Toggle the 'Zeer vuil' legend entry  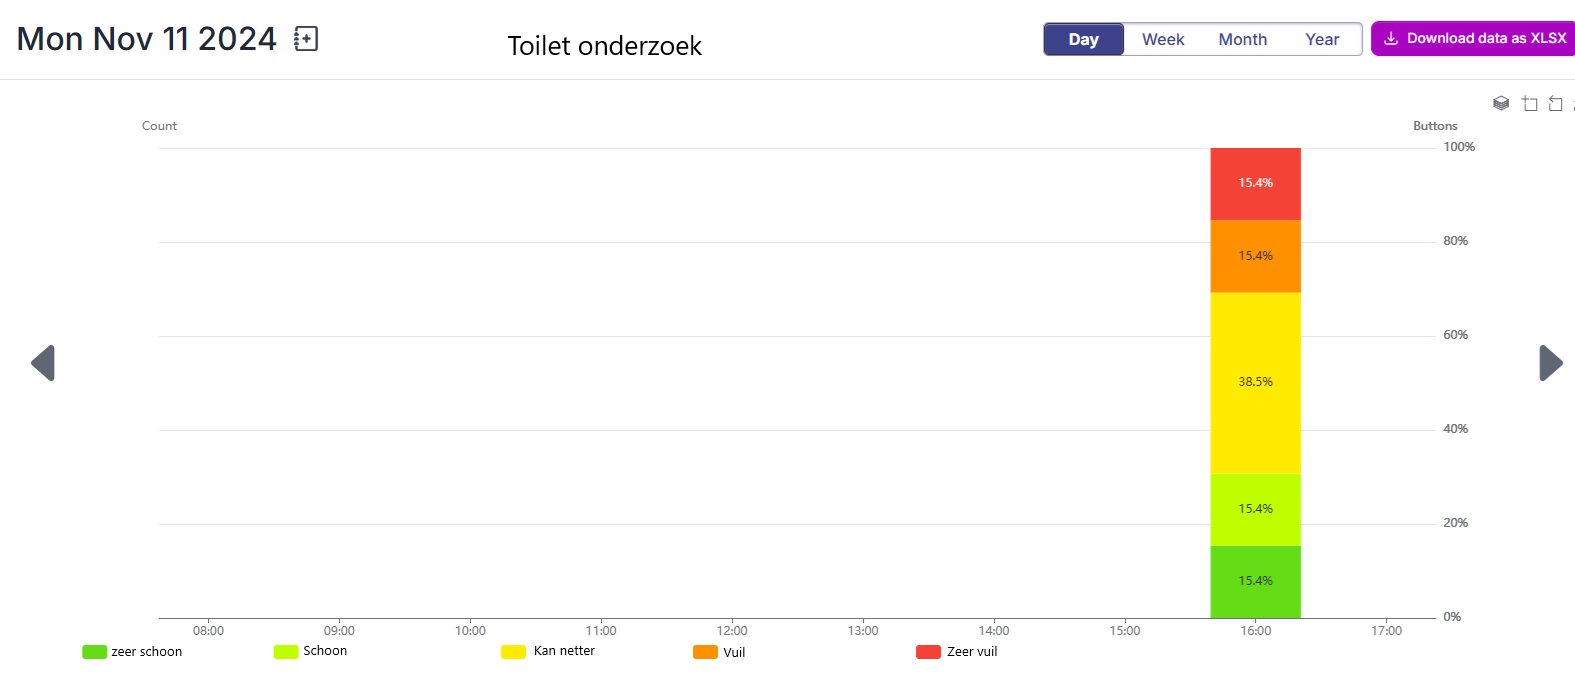(x=957, y=652)
